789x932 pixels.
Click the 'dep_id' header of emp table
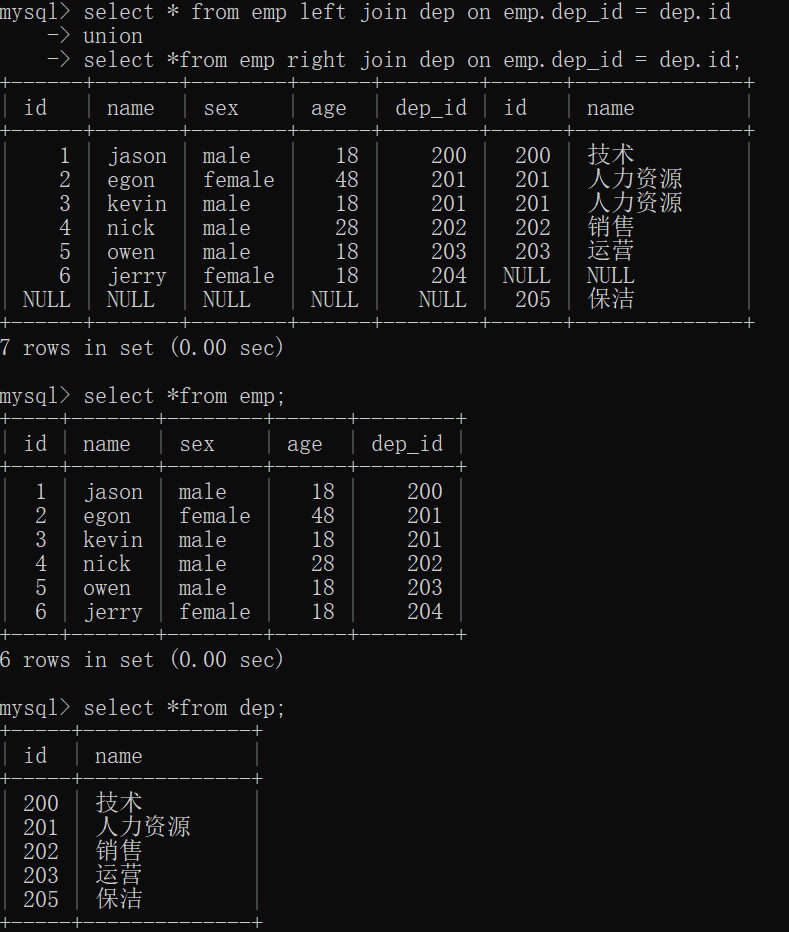pyautogui.click(x=407, y=444)
